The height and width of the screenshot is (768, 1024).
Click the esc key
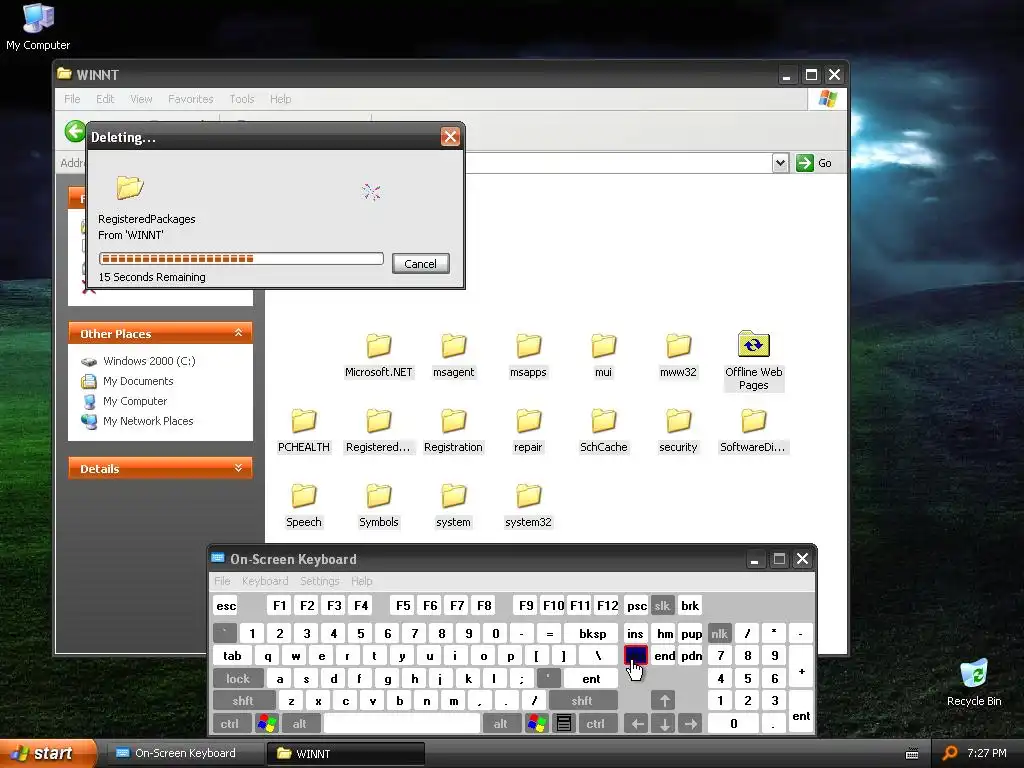coord(226,605)
